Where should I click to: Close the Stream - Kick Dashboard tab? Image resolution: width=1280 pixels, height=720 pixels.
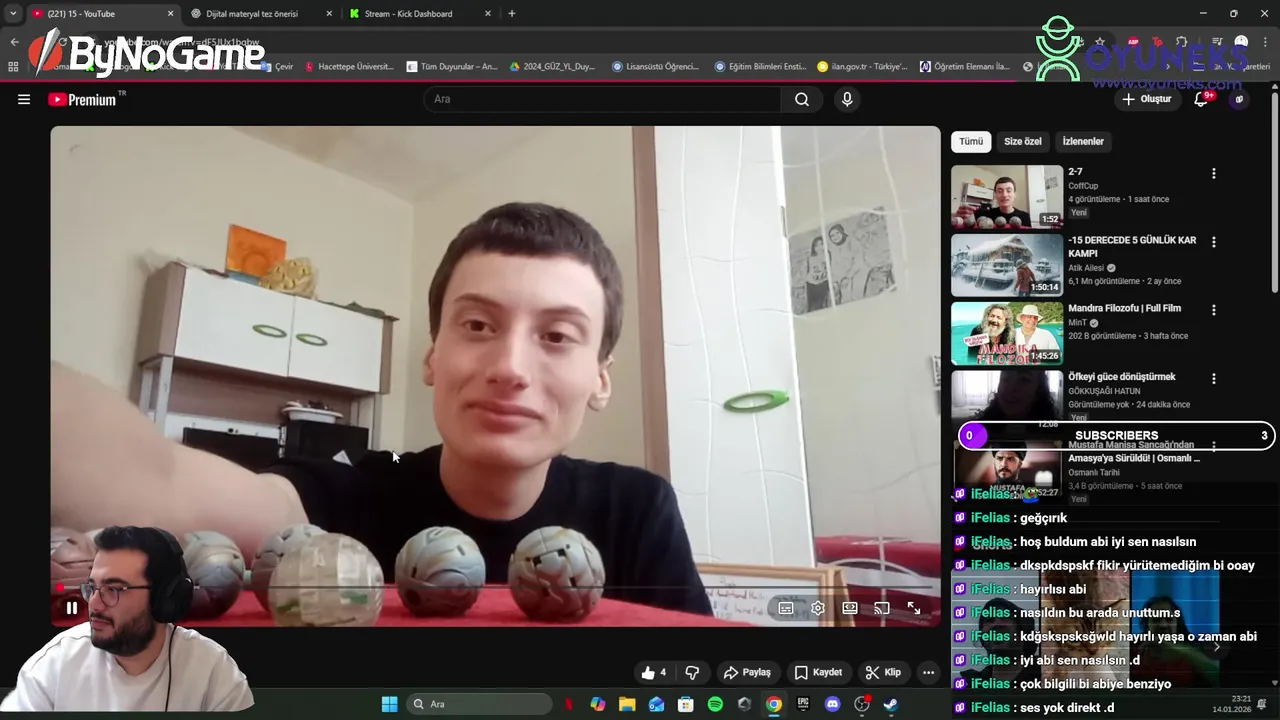pyautogui.click(x=488, y=14)
